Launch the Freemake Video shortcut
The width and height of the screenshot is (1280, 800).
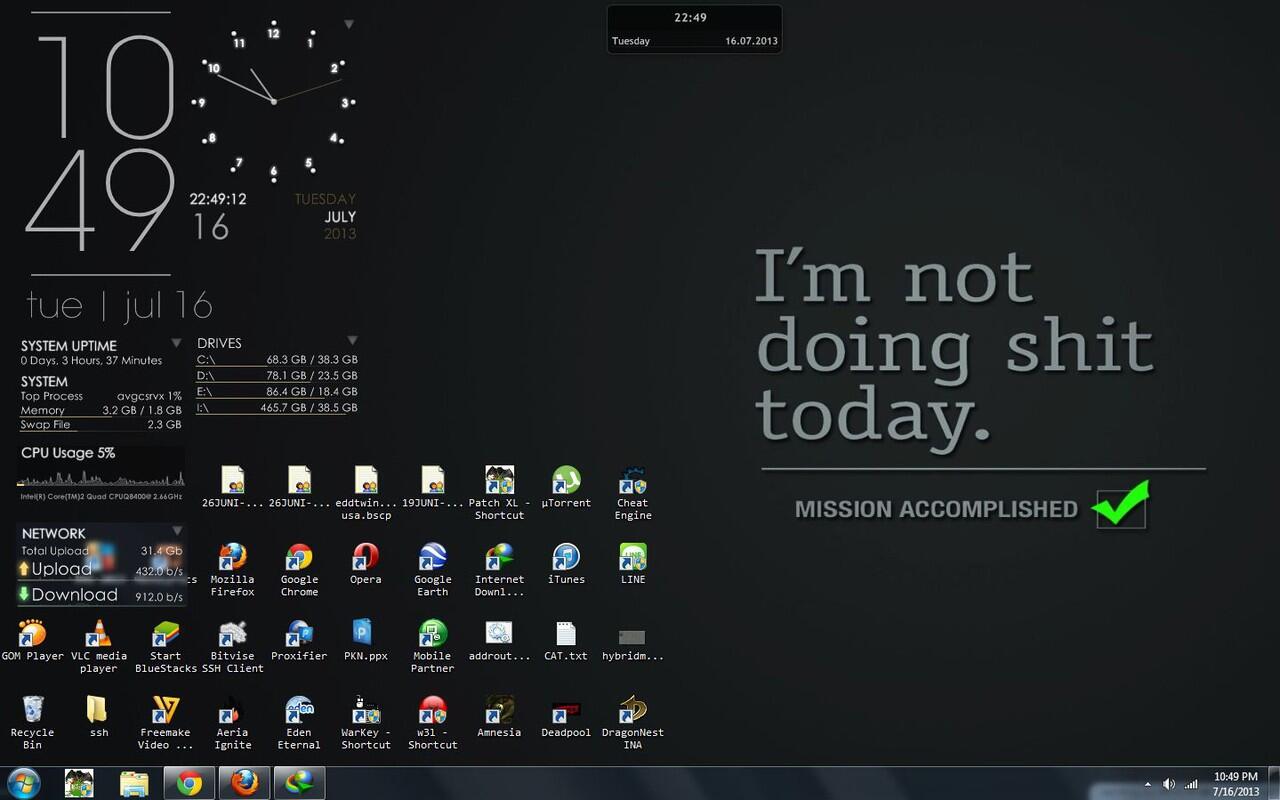(x=166, y=723)
